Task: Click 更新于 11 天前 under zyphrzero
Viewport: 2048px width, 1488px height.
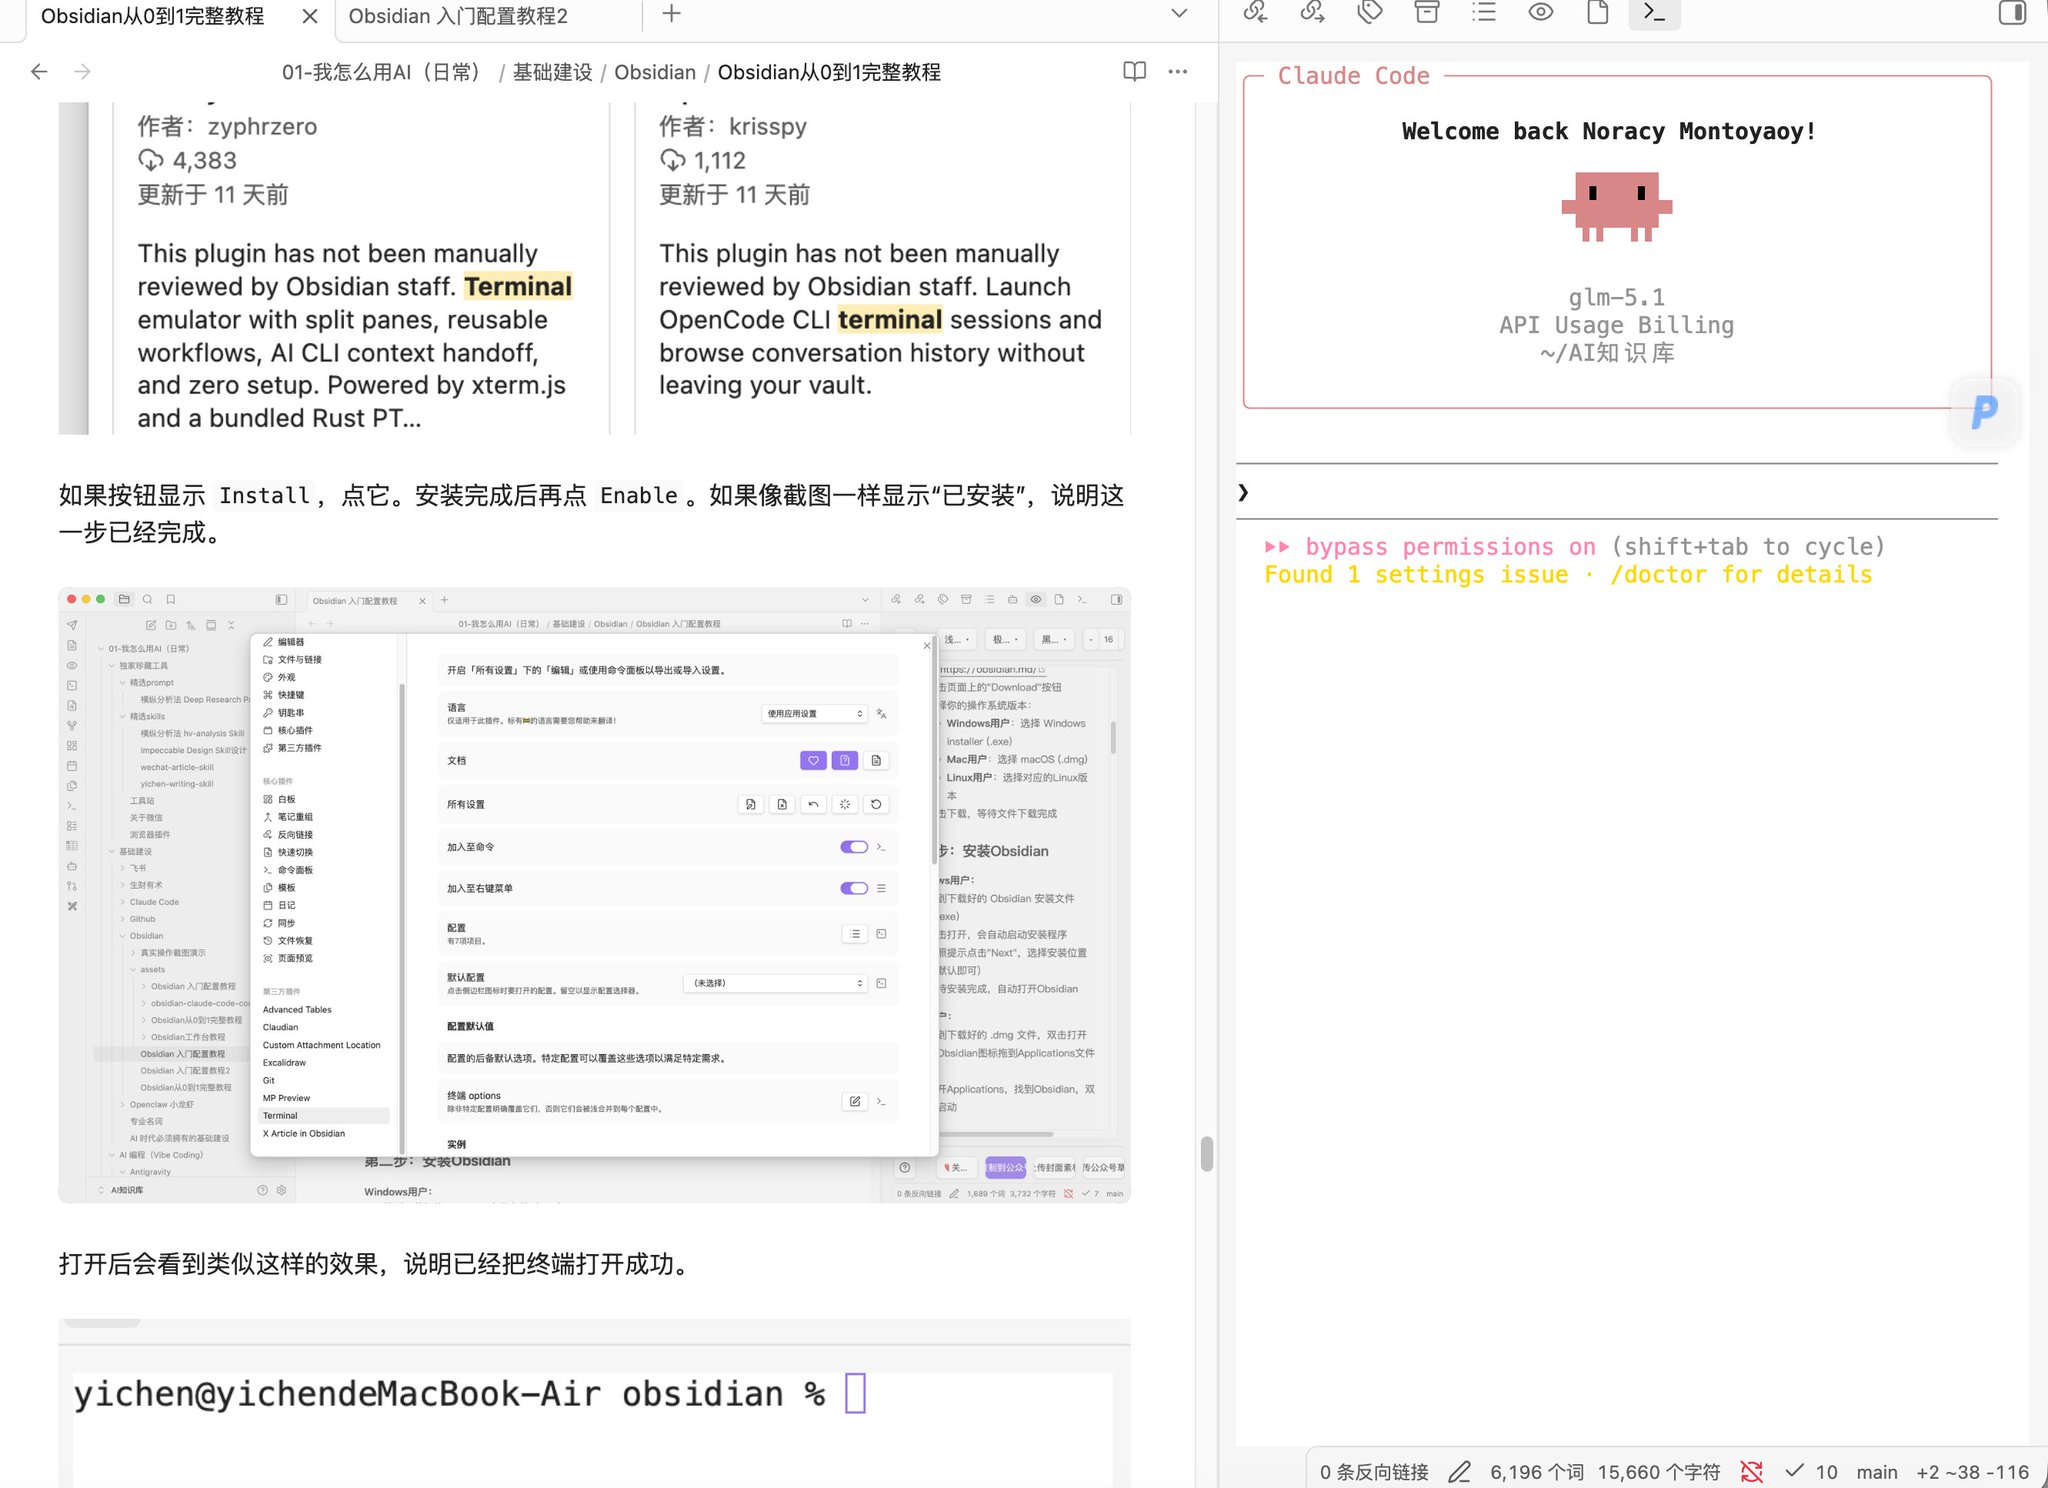Action: point(213,195)
